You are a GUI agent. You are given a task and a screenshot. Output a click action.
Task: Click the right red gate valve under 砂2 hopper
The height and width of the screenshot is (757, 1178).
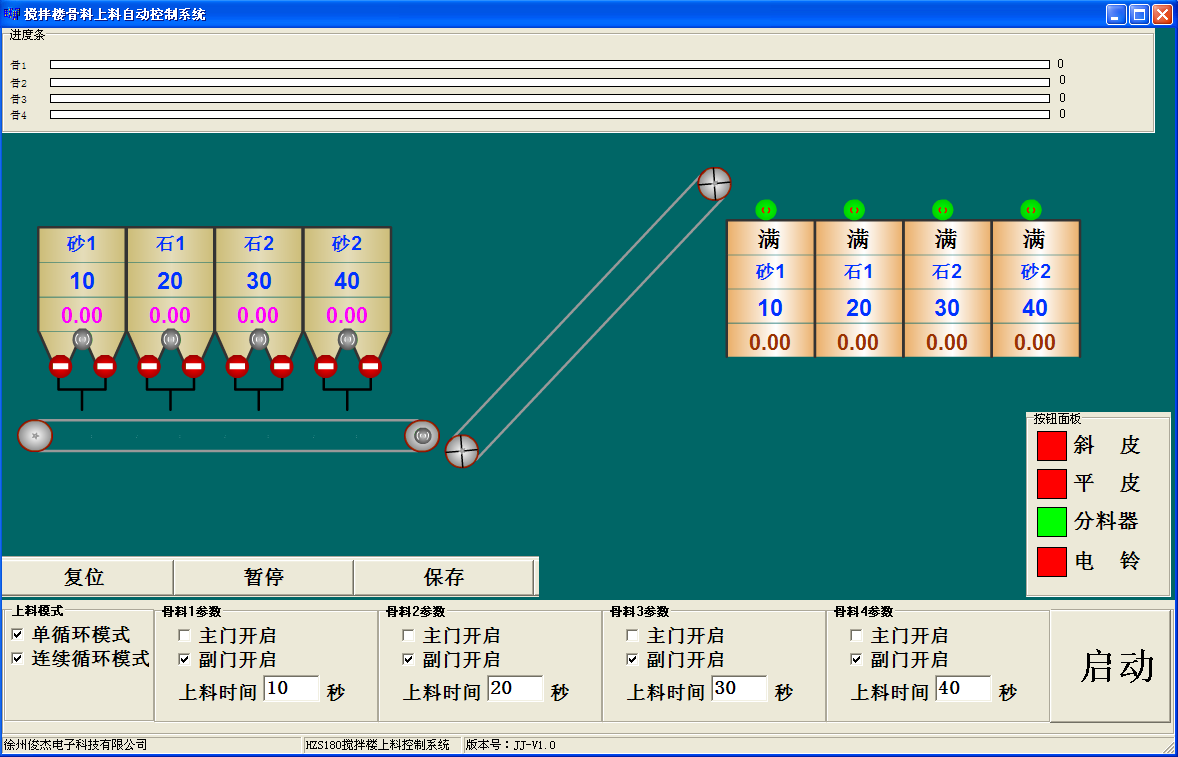[x=370, y=366]
